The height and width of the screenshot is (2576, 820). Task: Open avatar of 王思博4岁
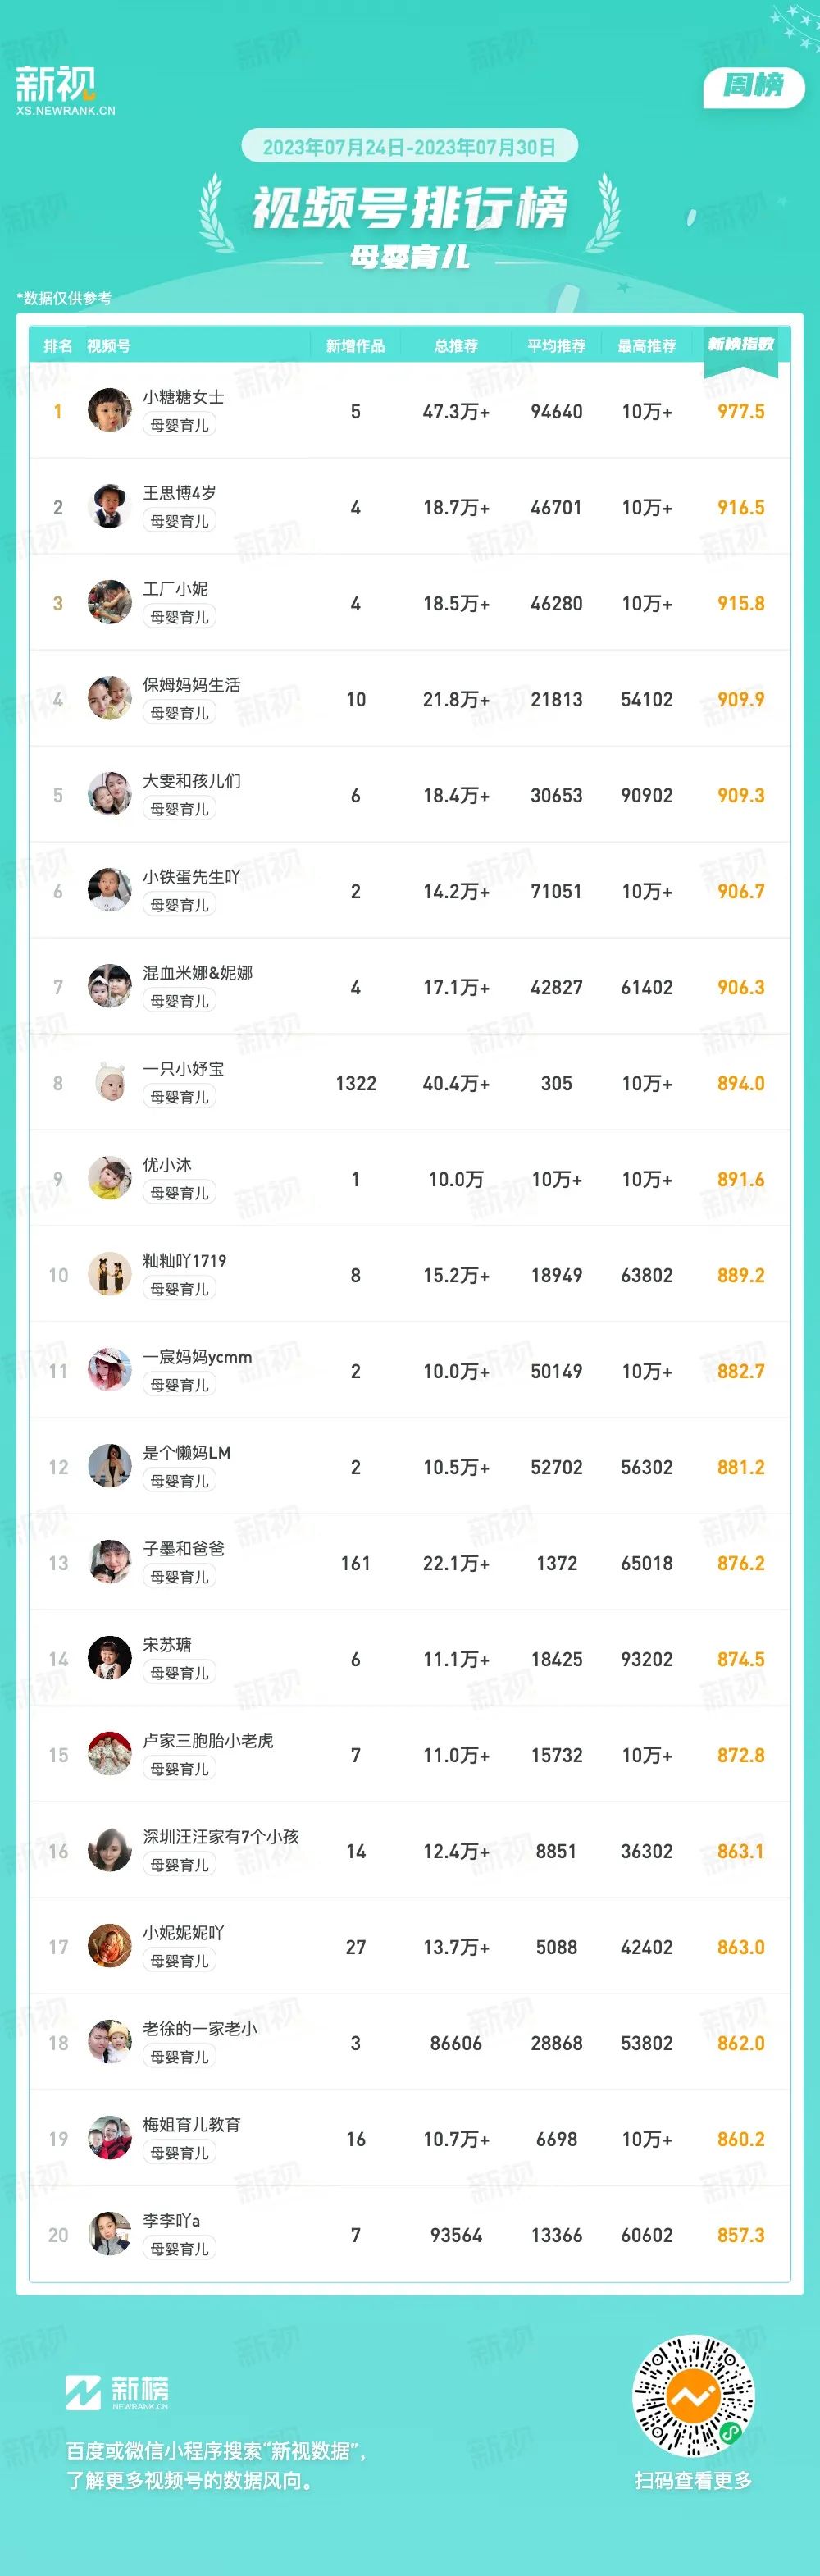pyautogui.click(x=110, y=507)
